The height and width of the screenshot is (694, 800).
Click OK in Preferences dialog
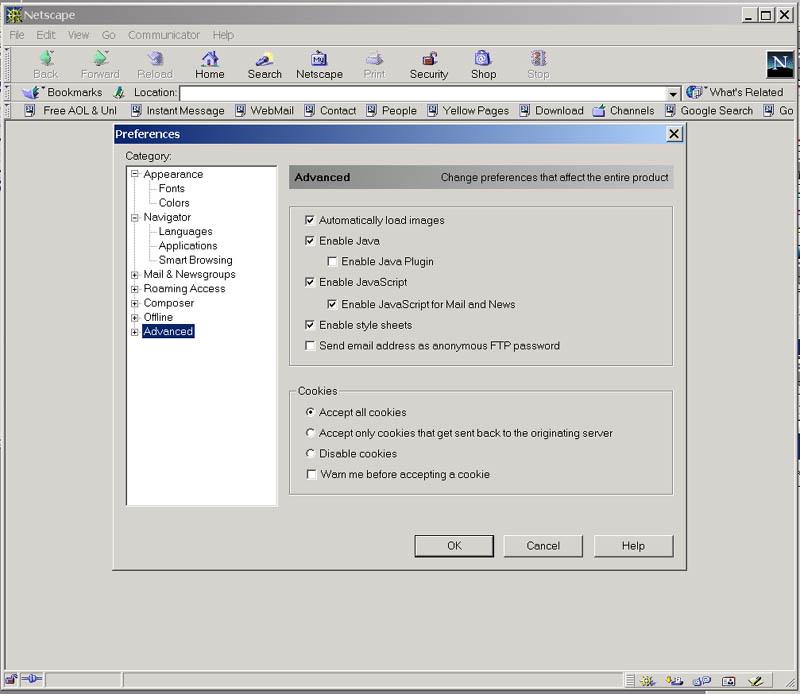(x=454, y=546)
